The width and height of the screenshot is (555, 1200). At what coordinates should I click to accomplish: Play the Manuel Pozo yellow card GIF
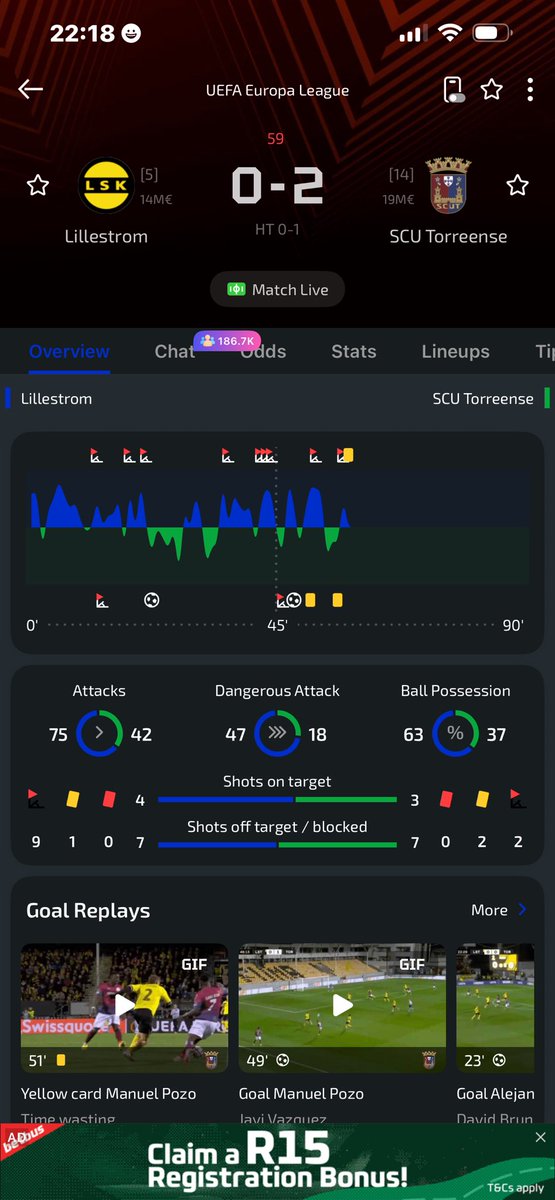(124, 1005)
